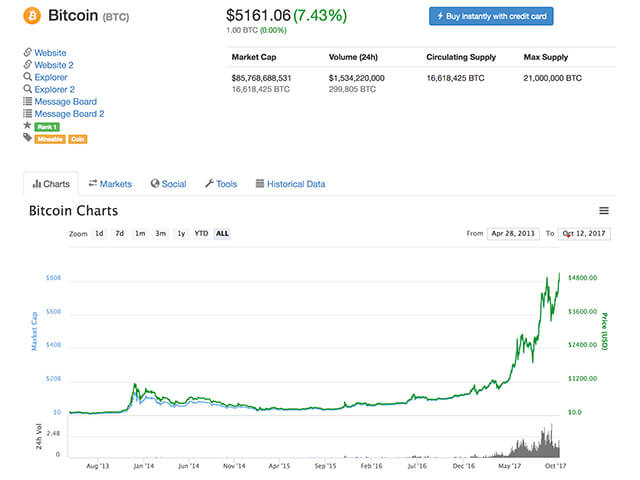This screenshot has width=640, height=480.
Task: Switch to the Historical Data tab
Action: (x=290, y=184)
